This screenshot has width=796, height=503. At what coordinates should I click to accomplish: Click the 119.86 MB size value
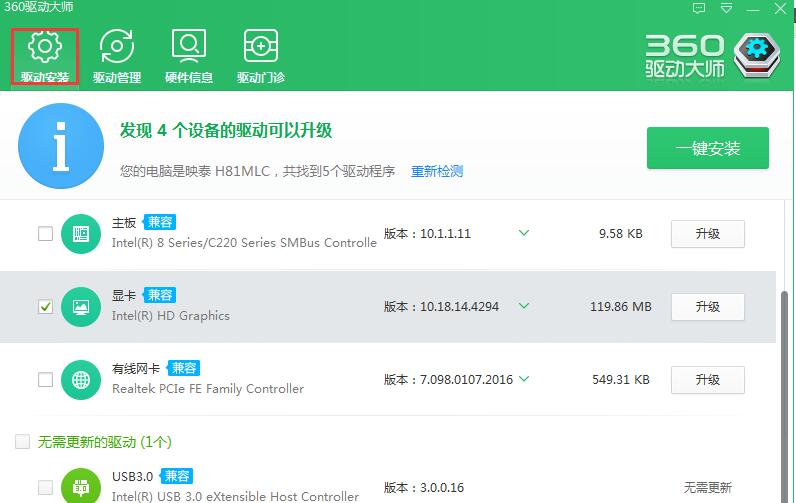(620, 307)
